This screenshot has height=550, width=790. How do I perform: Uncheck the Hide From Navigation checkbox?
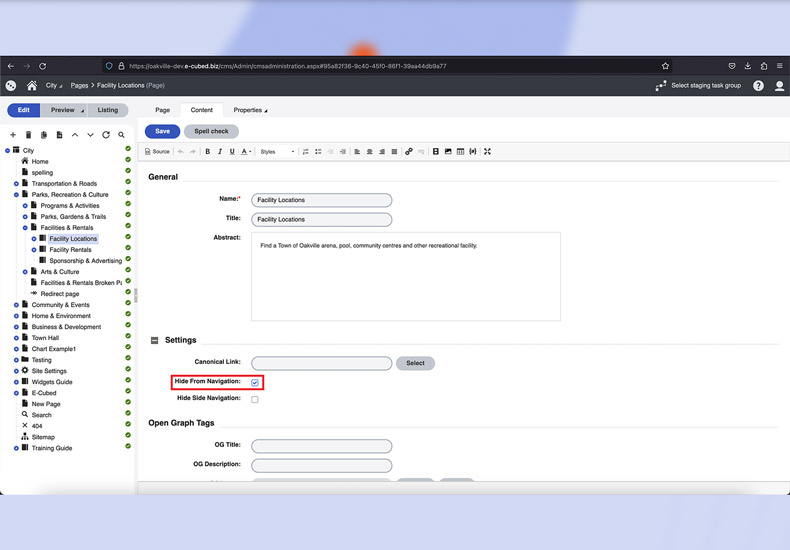[x=255, y=383]
